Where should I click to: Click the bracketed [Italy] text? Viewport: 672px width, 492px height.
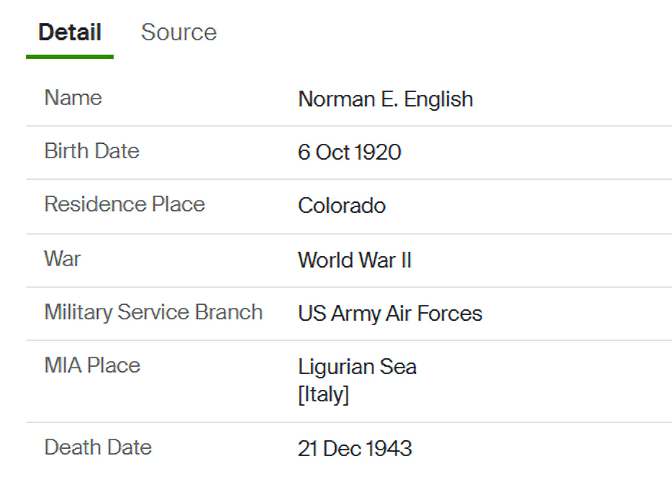[x=323, y=394]
